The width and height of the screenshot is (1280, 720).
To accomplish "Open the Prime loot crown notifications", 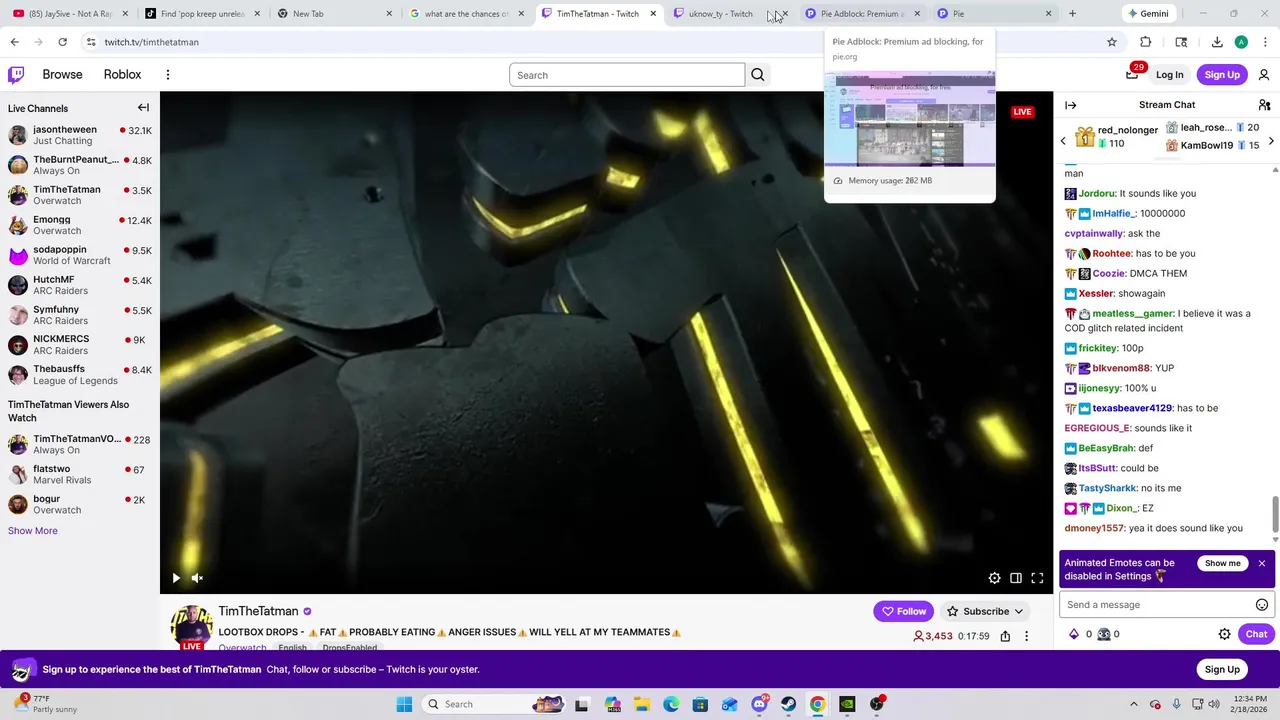I will pyautogui.click(x=1133, y=74).
